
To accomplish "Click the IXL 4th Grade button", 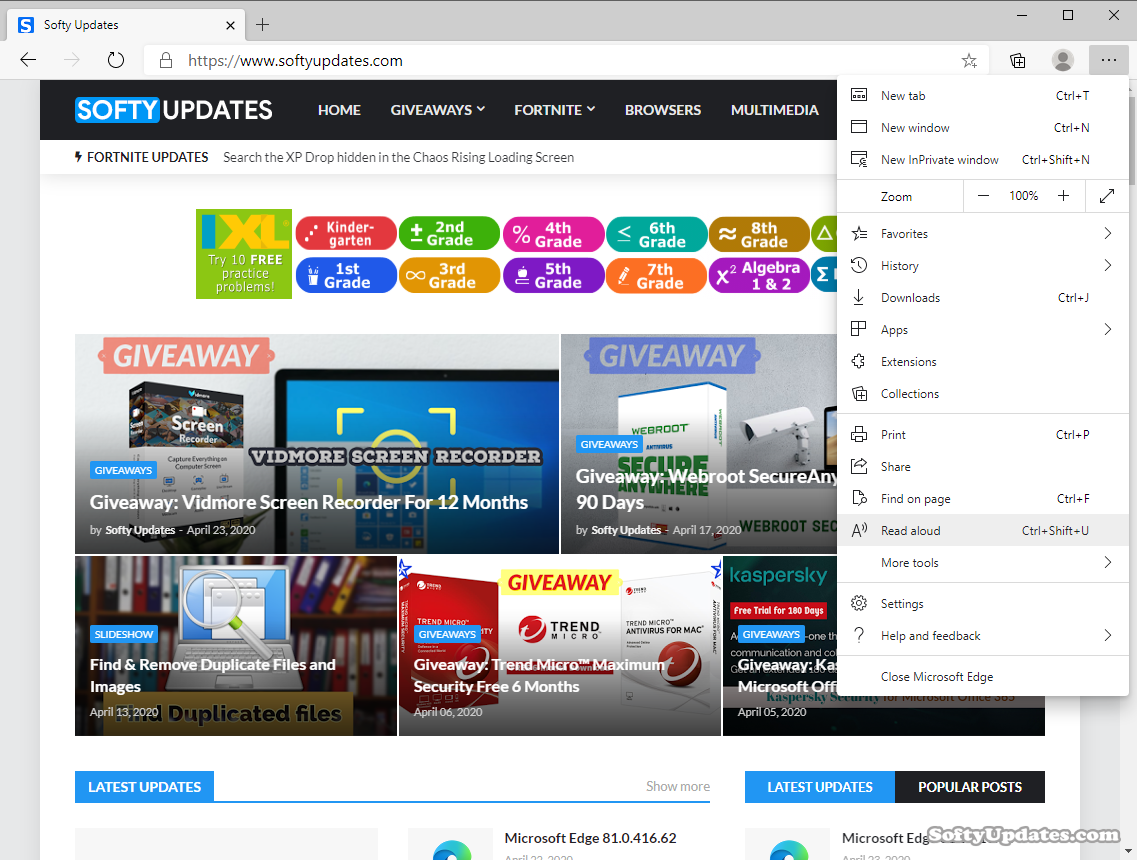I will 553,233.
